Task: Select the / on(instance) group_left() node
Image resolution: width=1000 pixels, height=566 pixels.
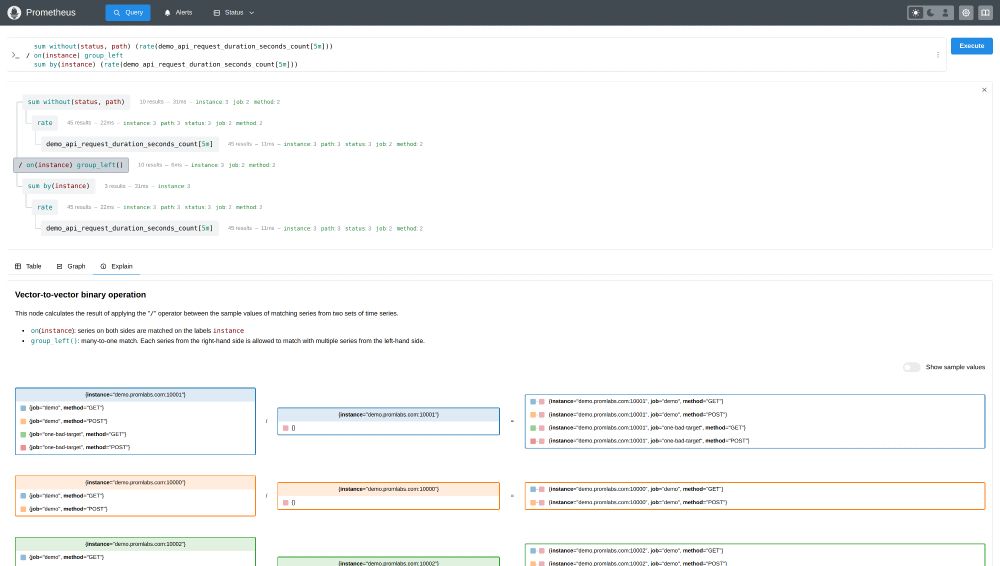Action: coord(71,165)
